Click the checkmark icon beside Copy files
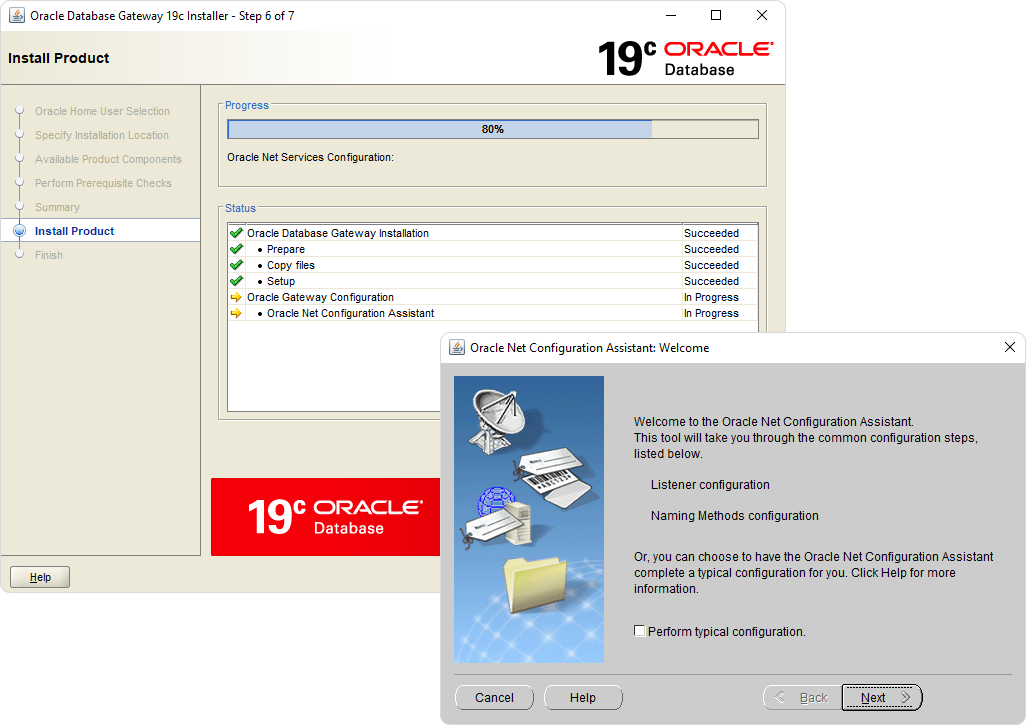Viewport: 1026px width, 725px height. [x=236, y=265]
